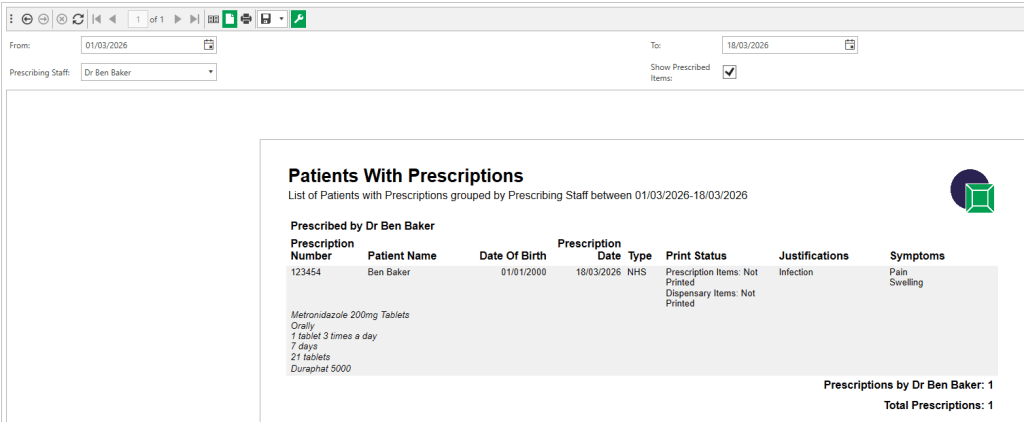1024x422 pixels.
Task: Open the export format dropdown arrow
Action: (x=281, y=19)
